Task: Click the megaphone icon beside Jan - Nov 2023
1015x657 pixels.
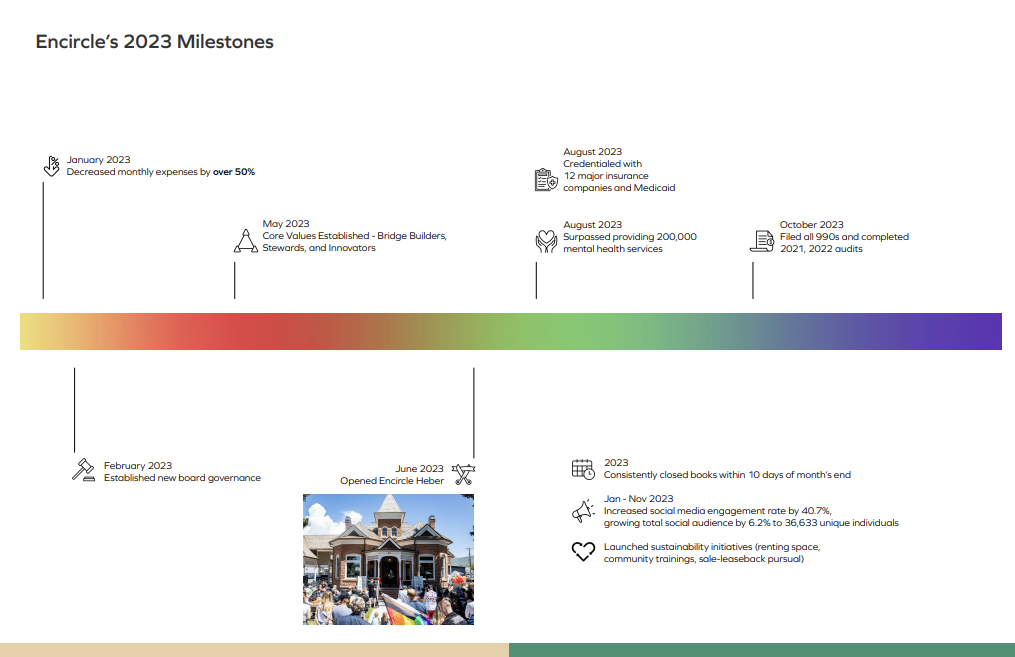Action: 583,511
